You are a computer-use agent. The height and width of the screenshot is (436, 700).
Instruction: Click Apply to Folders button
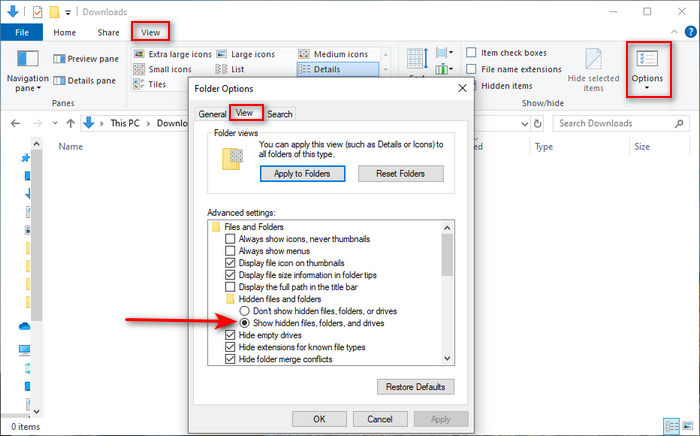(x=302, y=174)
